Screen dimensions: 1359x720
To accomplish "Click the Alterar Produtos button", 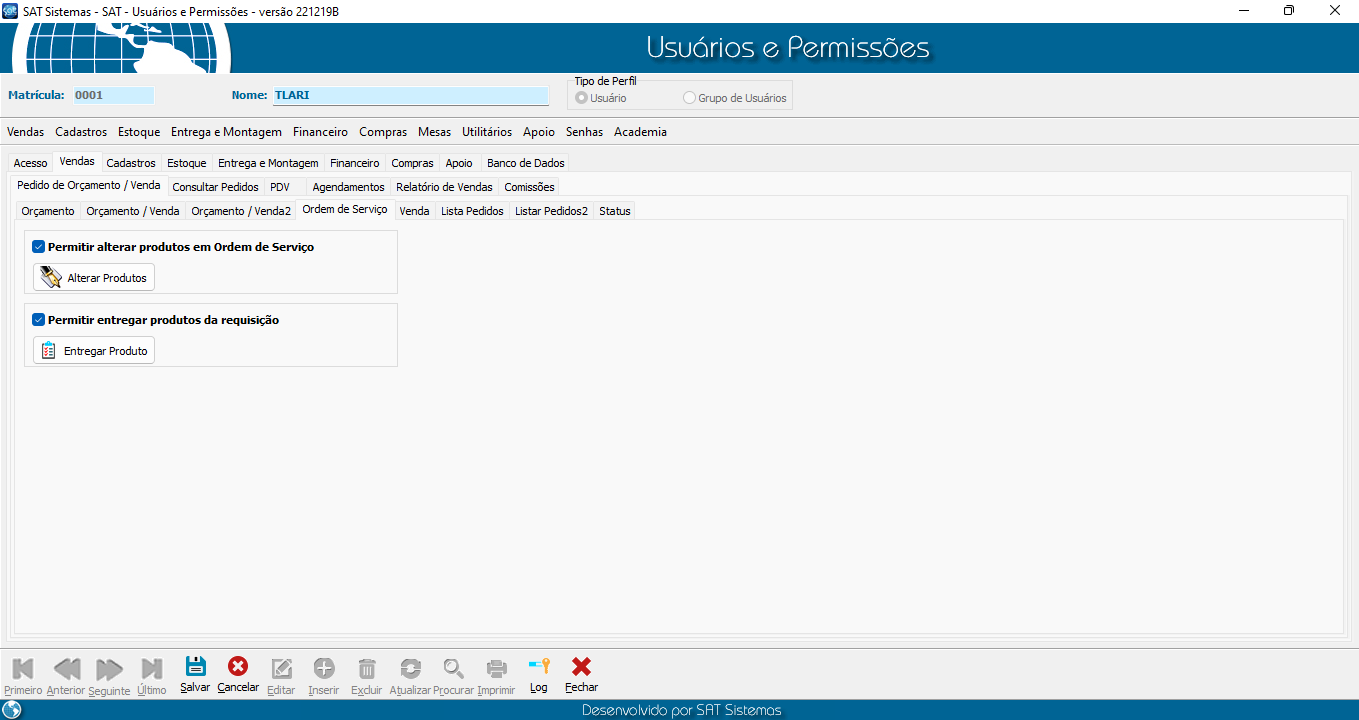I will (94, 278).
